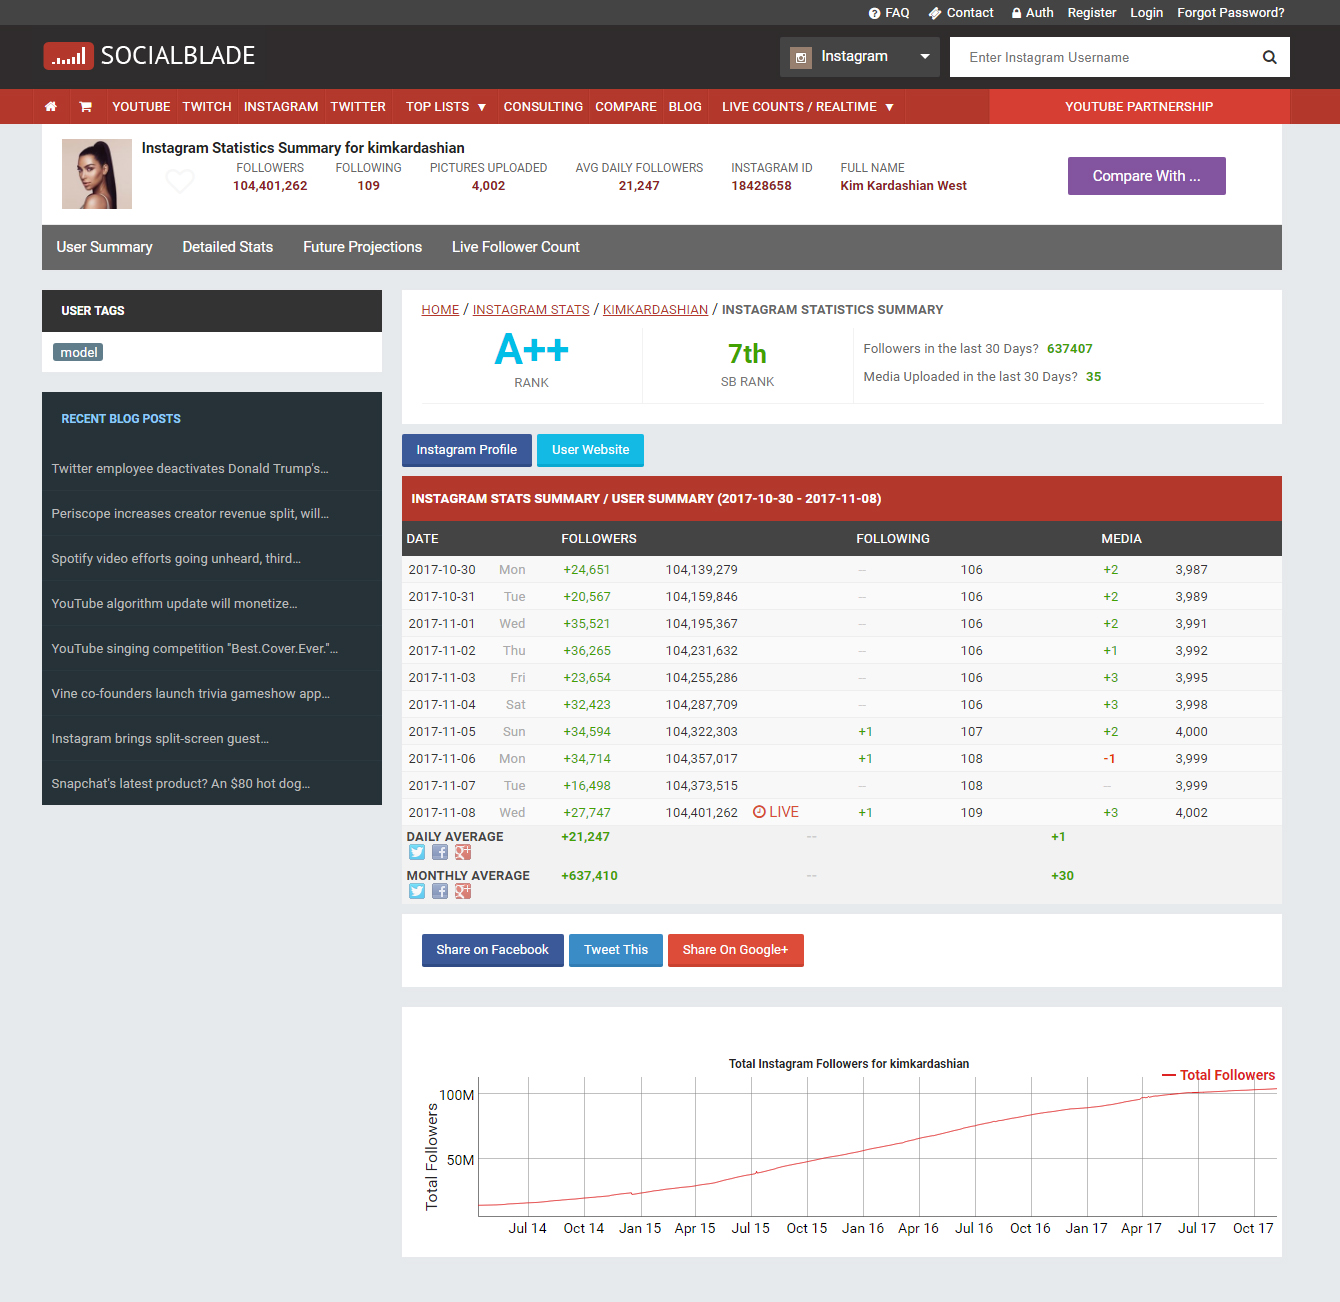The image size is (1340, 1302).
Task: Click the home icon in navigation bar
Action: coord(51,107)
